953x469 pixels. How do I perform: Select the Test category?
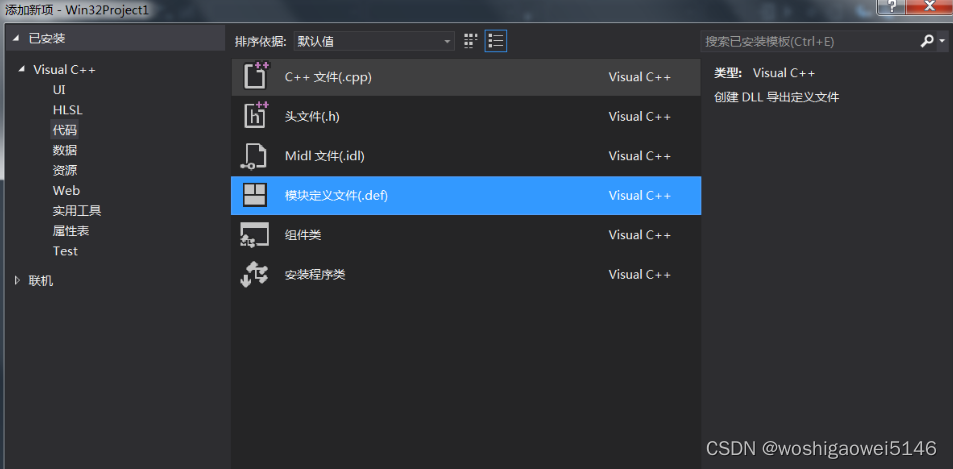[65, 251]
